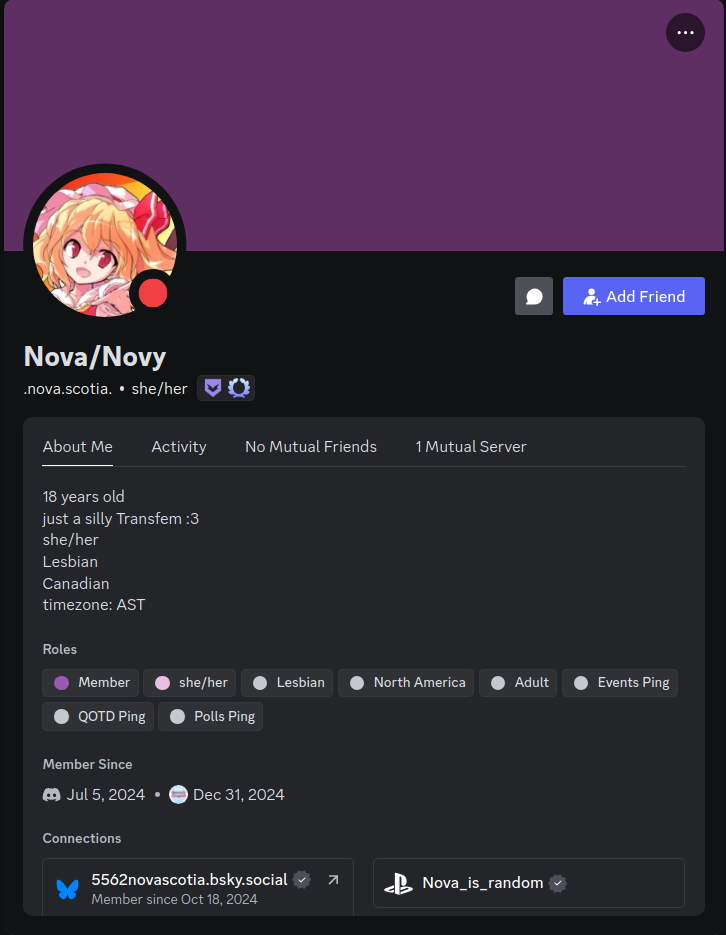Viewport: 726px width, 935px height.
Task: Click the PlayStation logo icon
Action: [398, 883]
